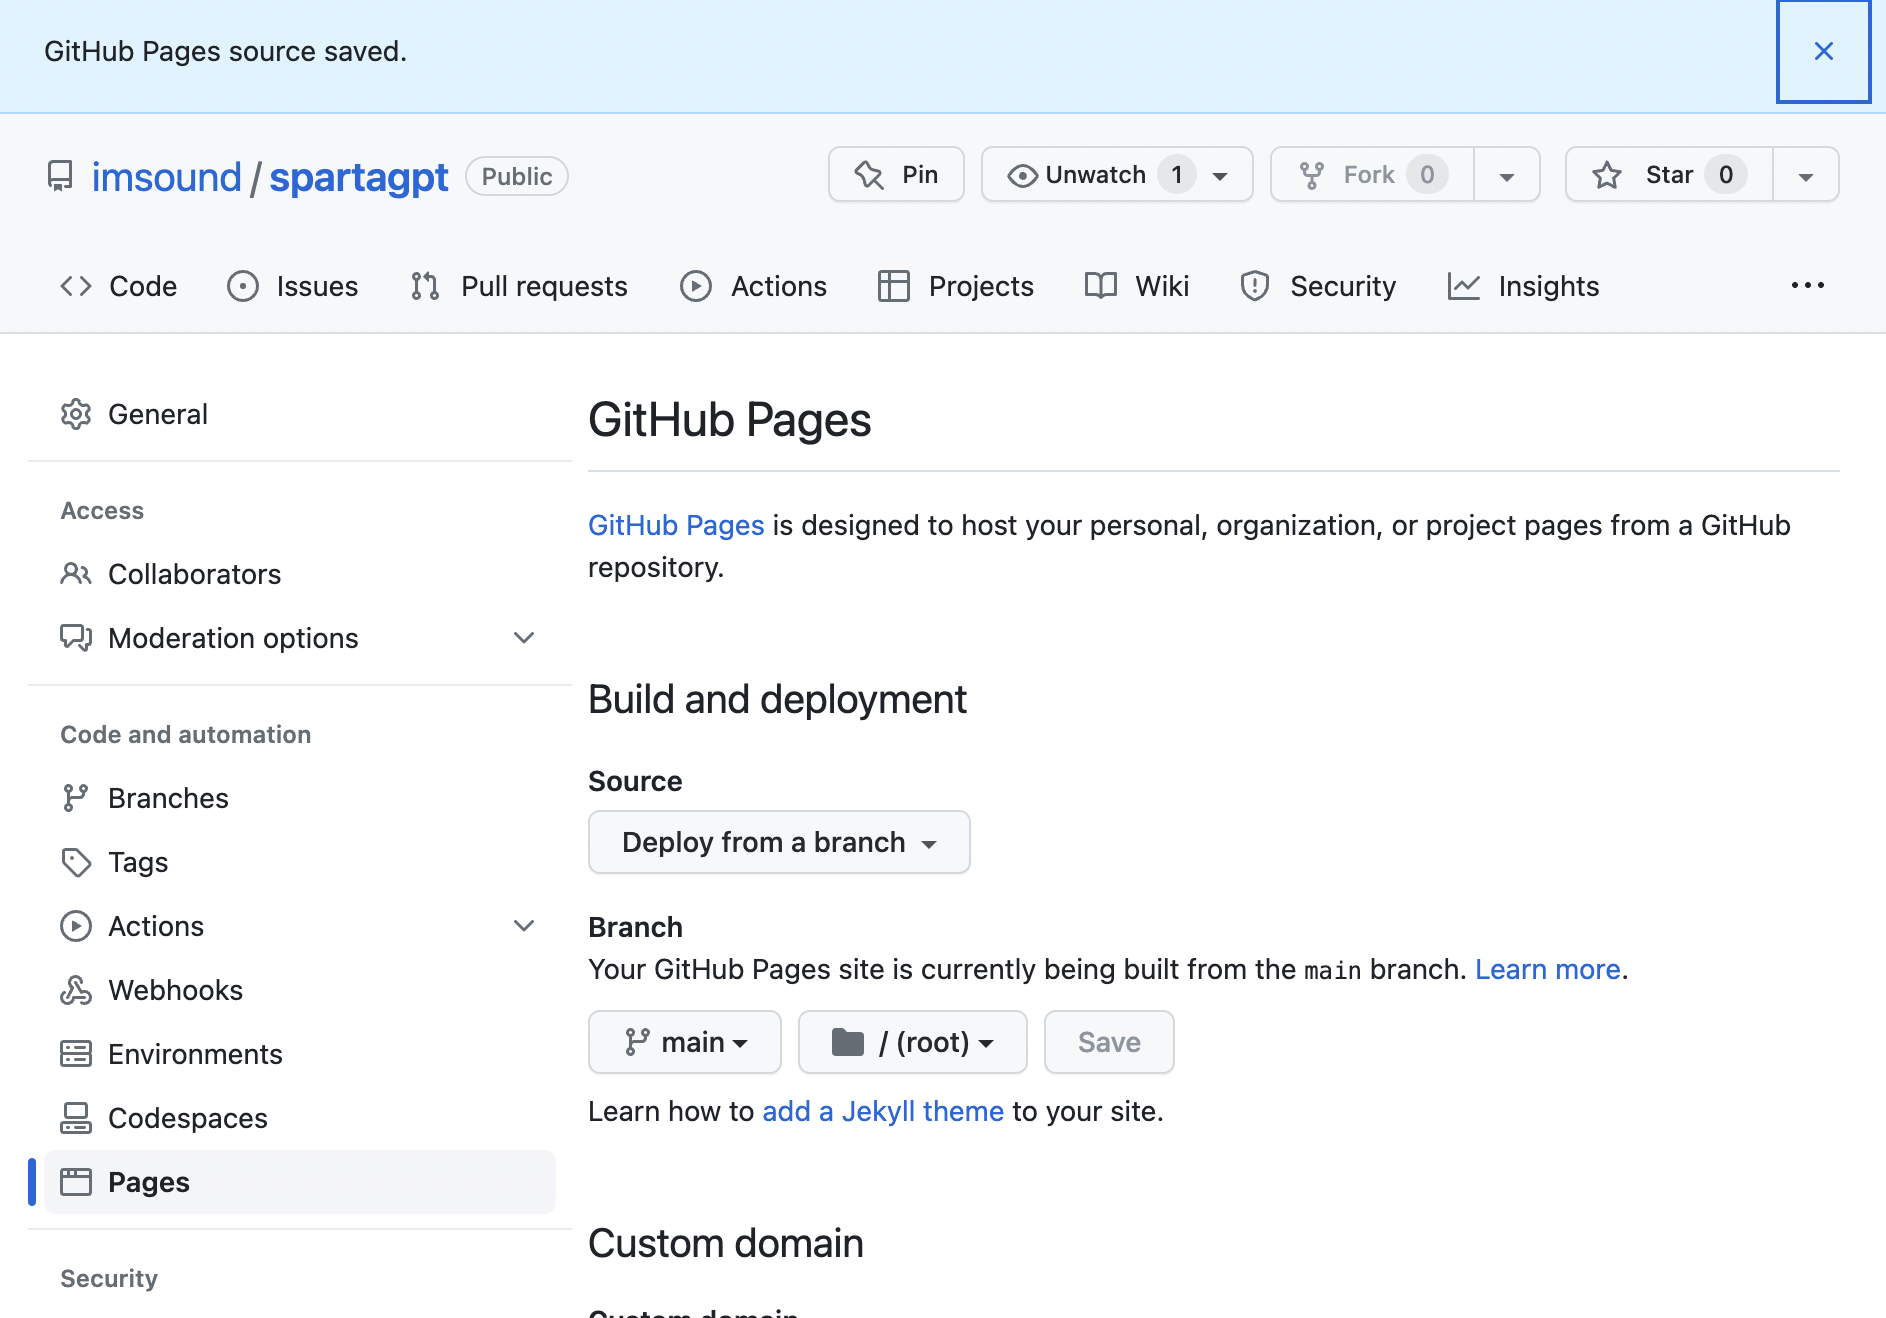Show more navigation items via three dots
Viewport: 1886px width, 1318px height.
(x=1807, y=286)
